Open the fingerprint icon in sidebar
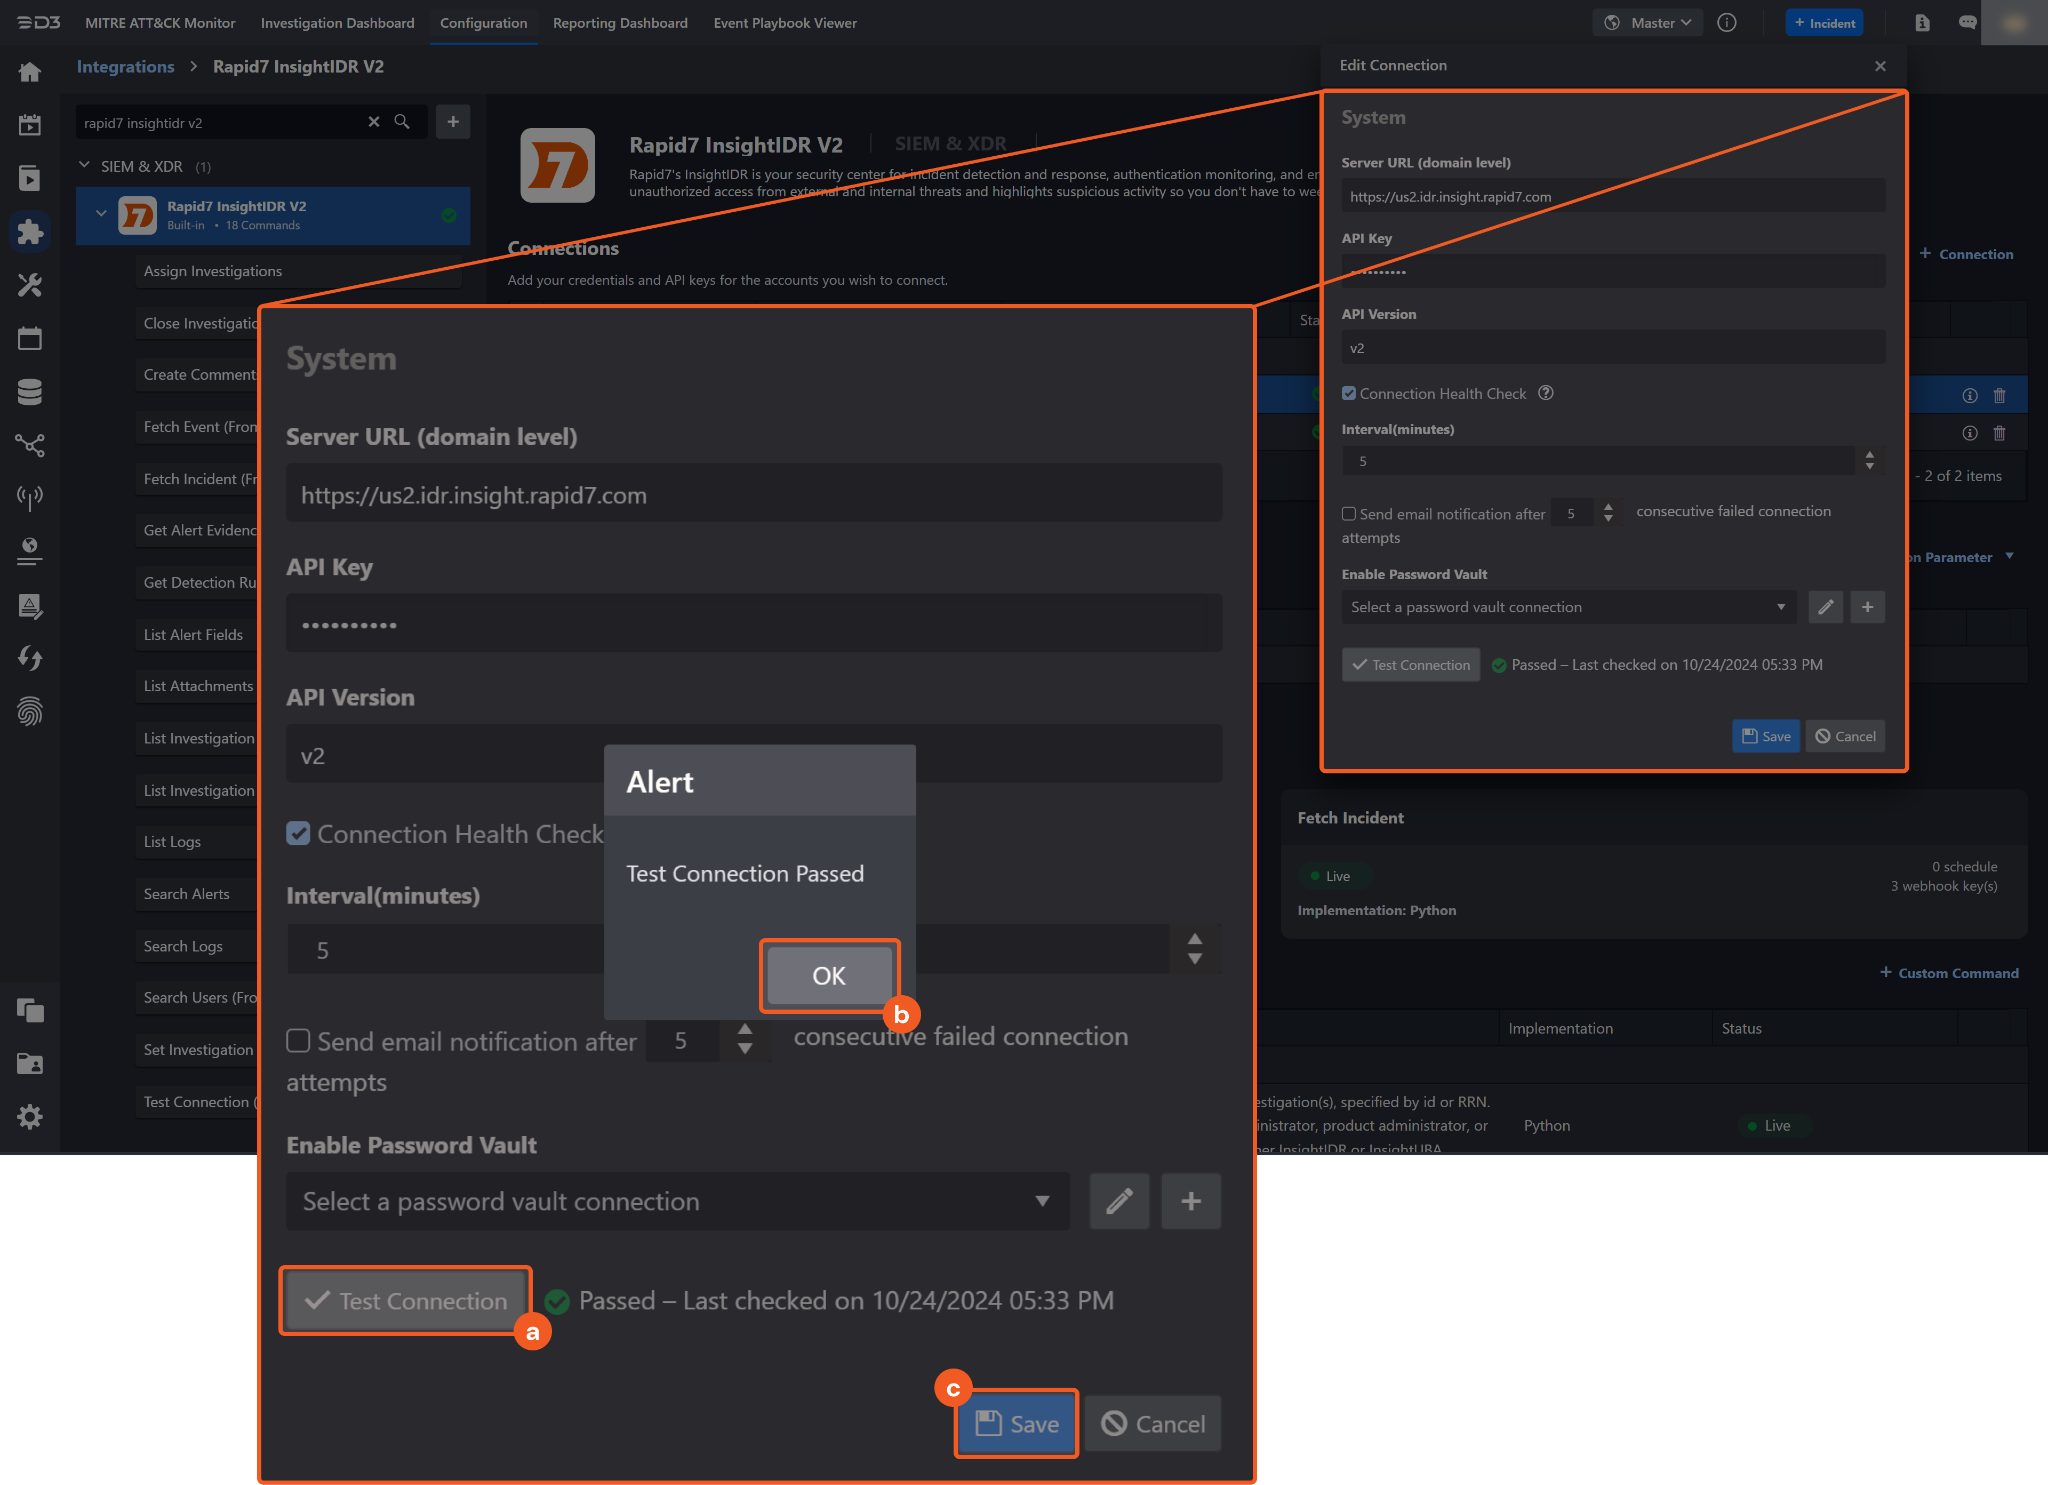 30,711
